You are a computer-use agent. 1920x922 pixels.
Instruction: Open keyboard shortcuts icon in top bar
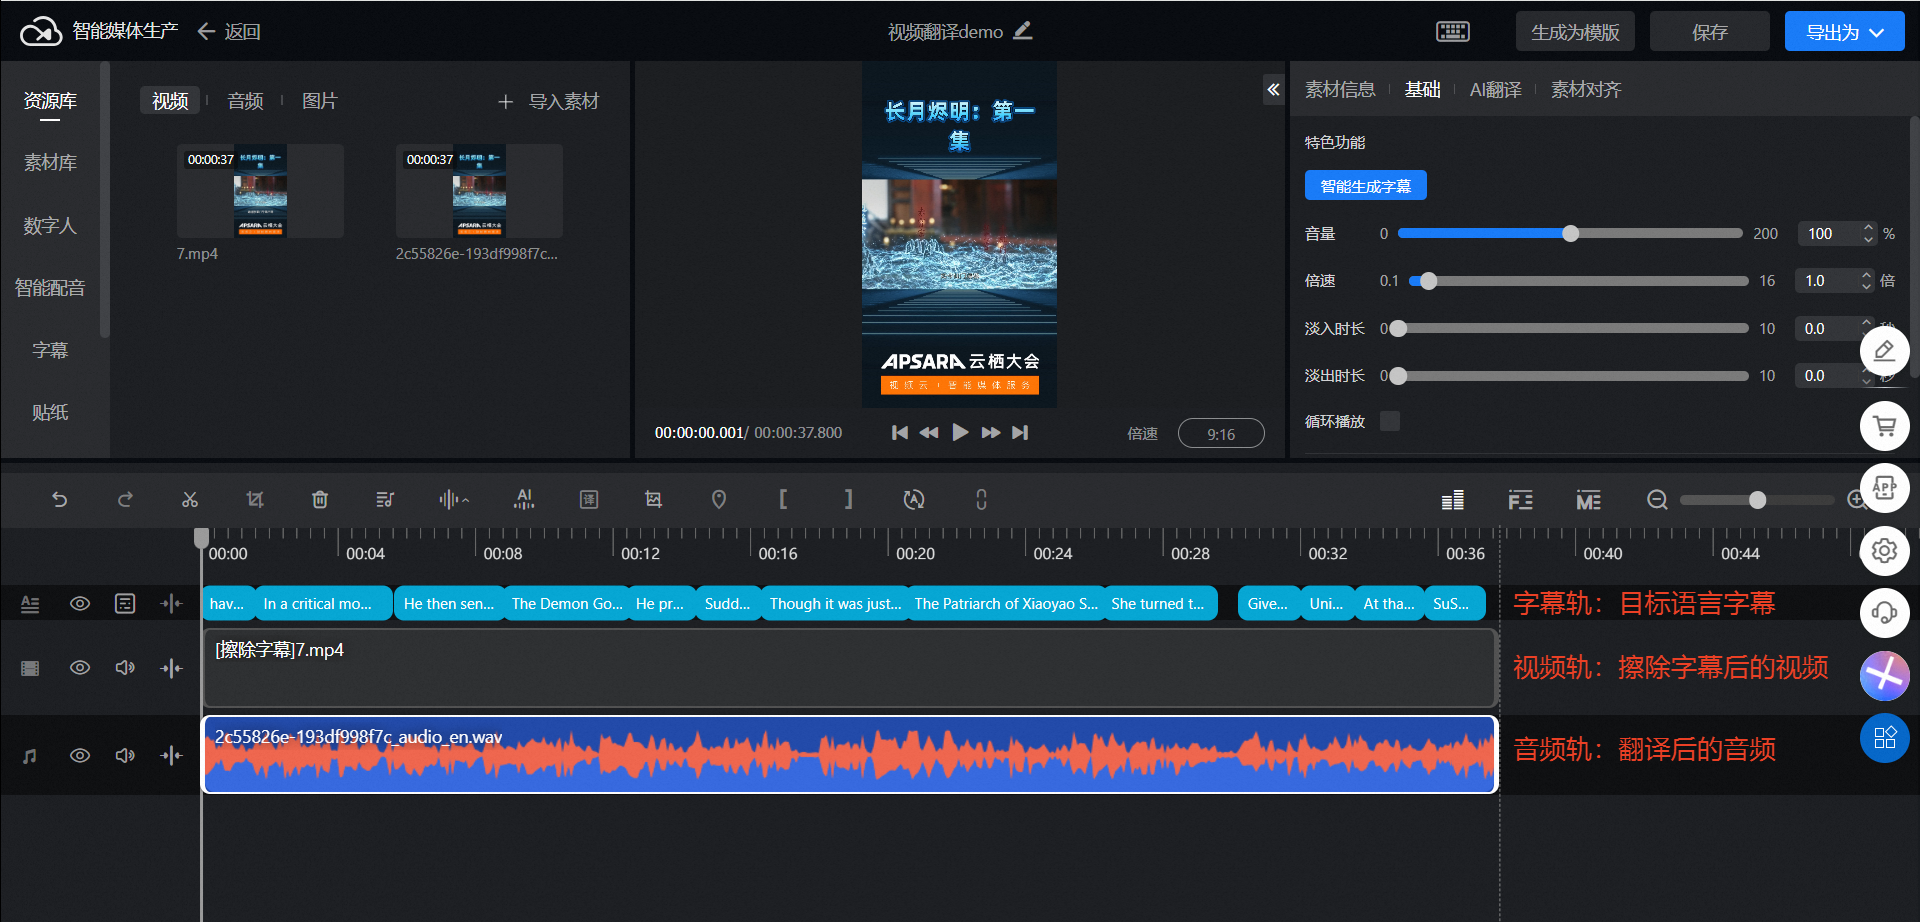point(1453,32)
